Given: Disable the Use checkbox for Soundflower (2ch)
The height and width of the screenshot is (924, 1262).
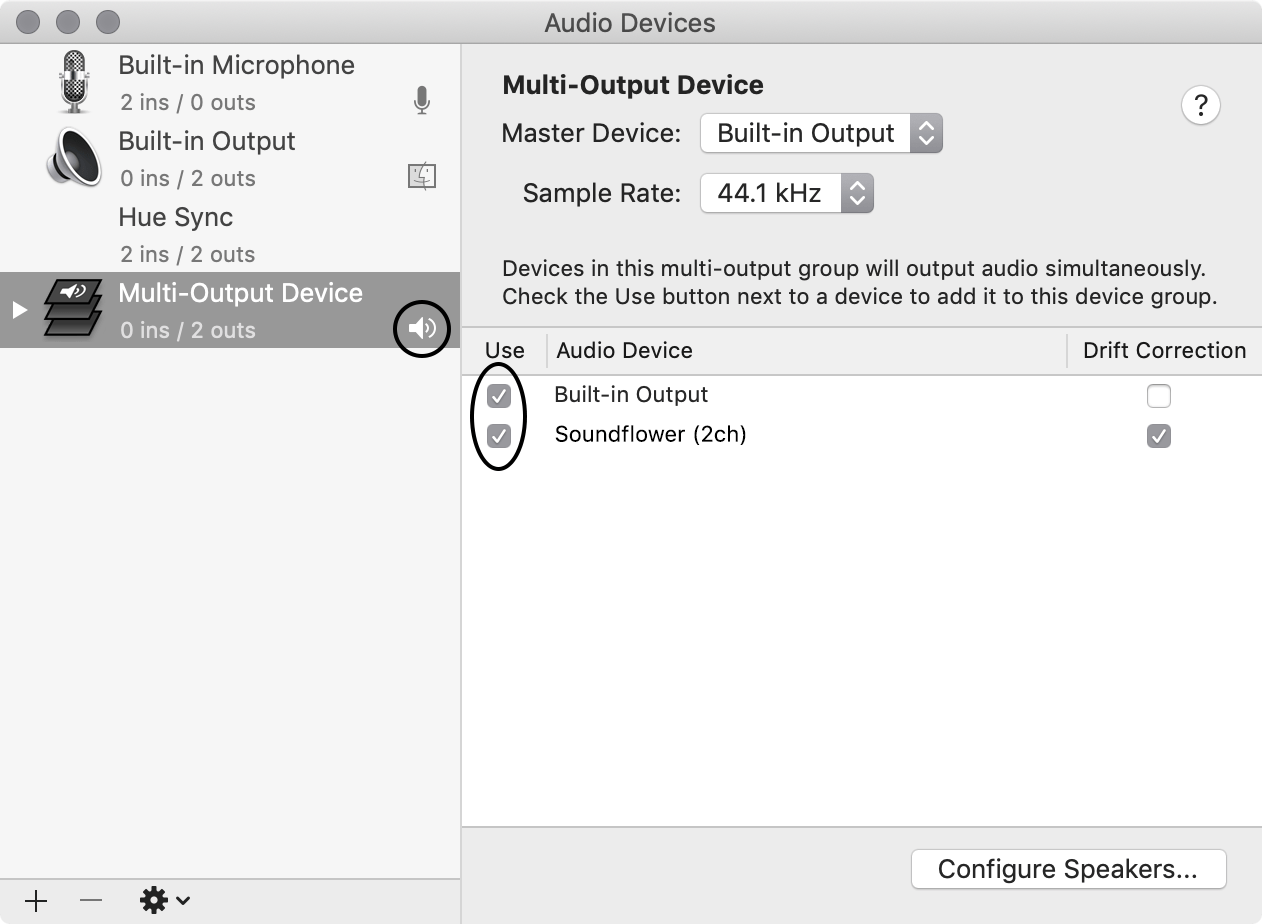Looking at the screenshot, I should (500, 435).
